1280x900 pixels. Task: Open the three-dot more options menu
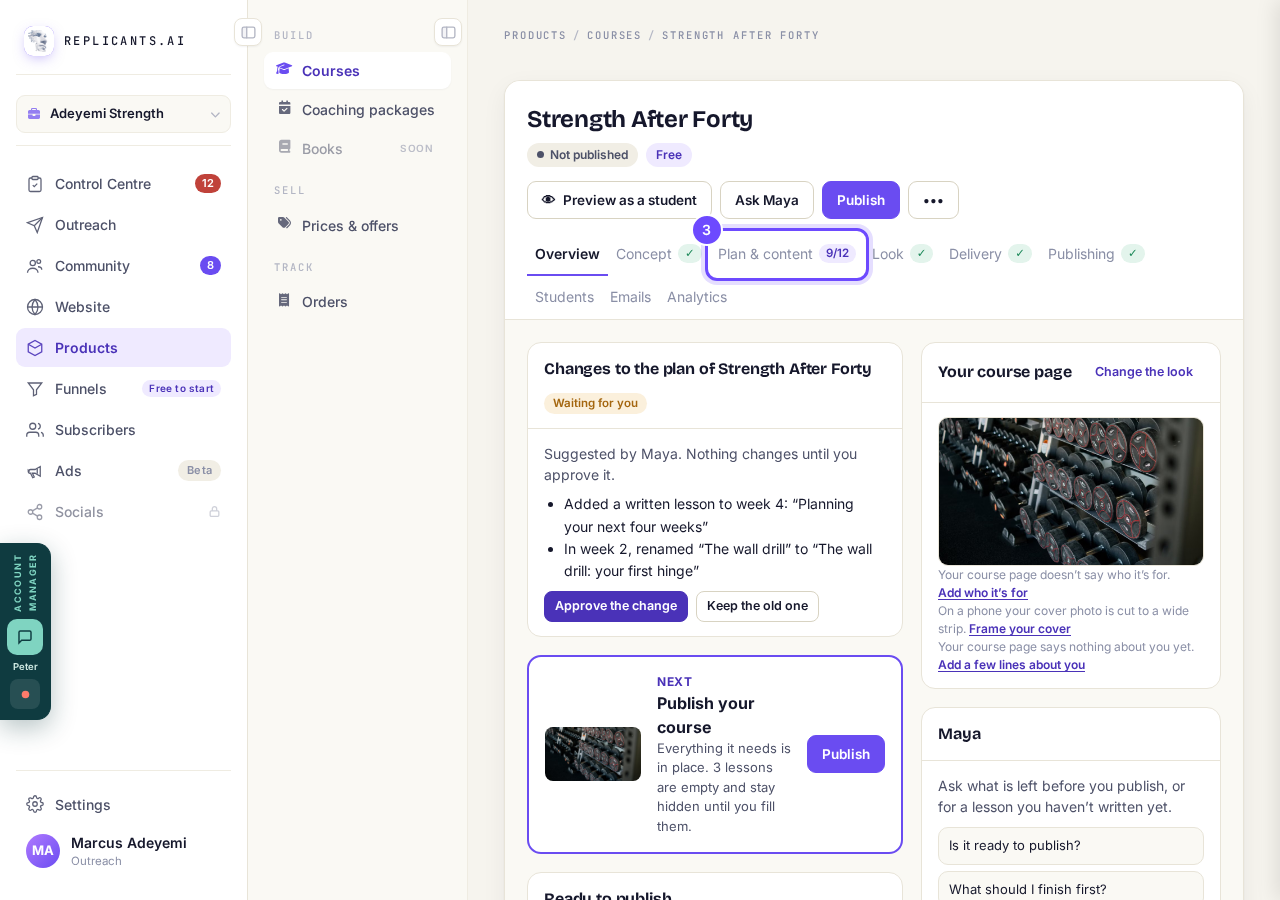tap(933, 200)
